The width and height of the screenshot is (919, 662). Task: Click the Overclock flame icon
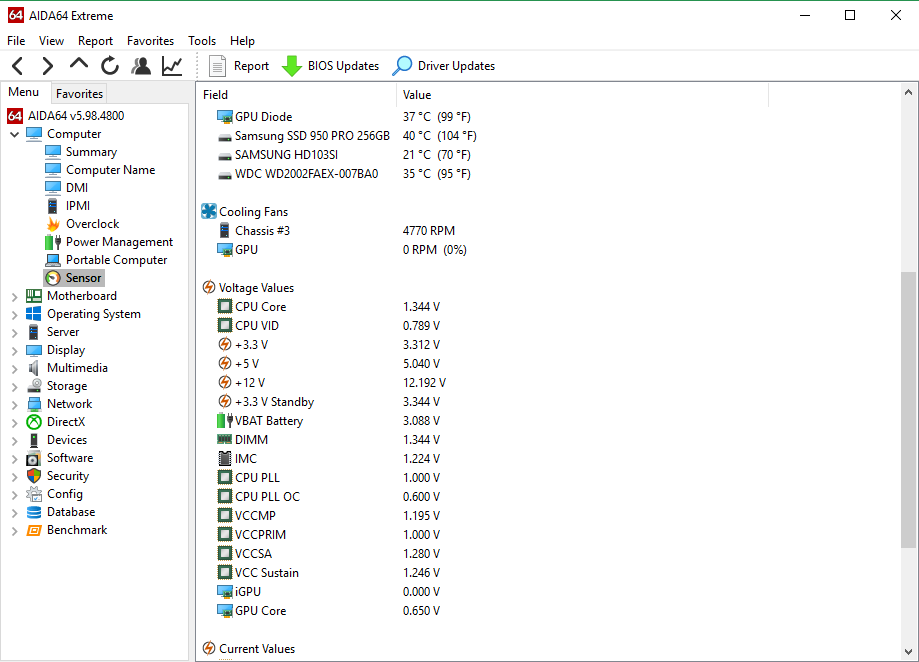[53, 224]
